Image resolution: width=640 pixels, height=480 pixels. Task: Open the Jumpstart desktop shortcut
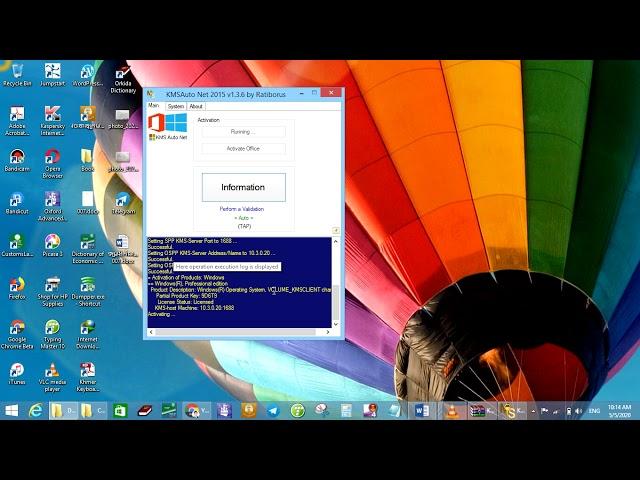[x=52, y=75]
